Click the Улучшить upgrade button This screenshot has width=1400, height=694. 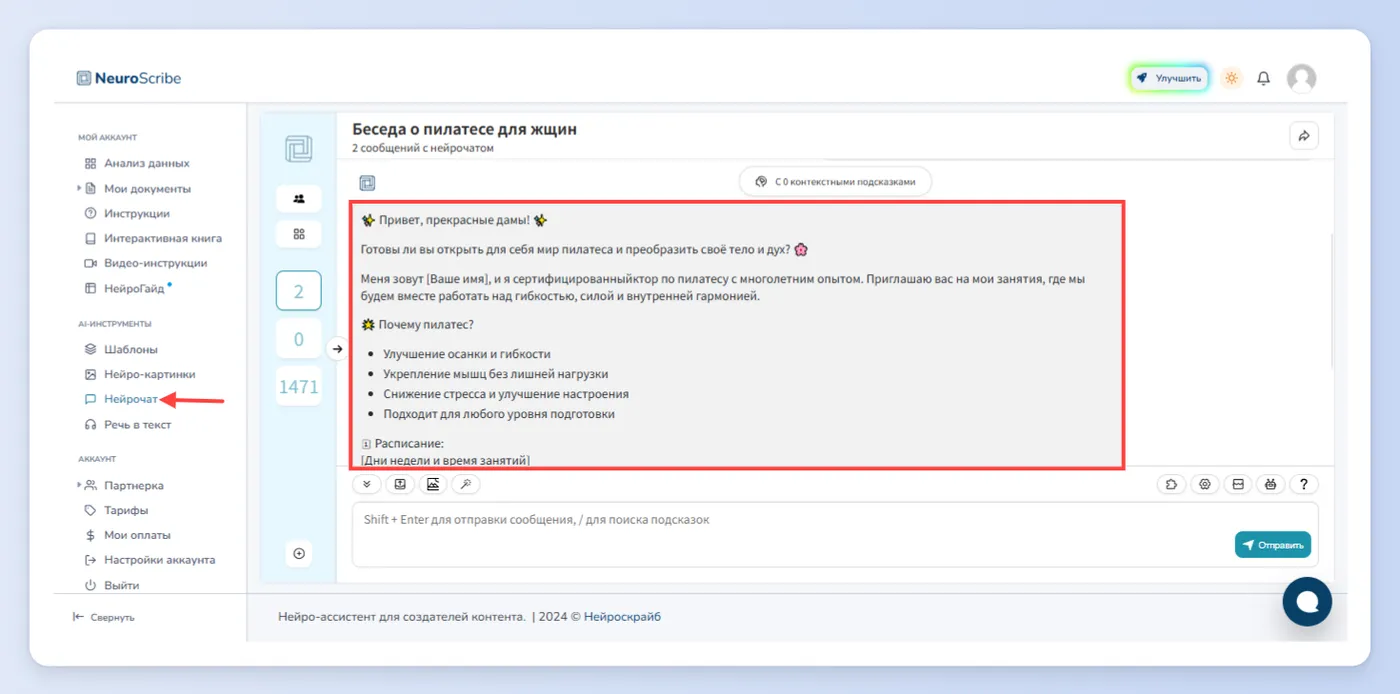coord(1169,78)
